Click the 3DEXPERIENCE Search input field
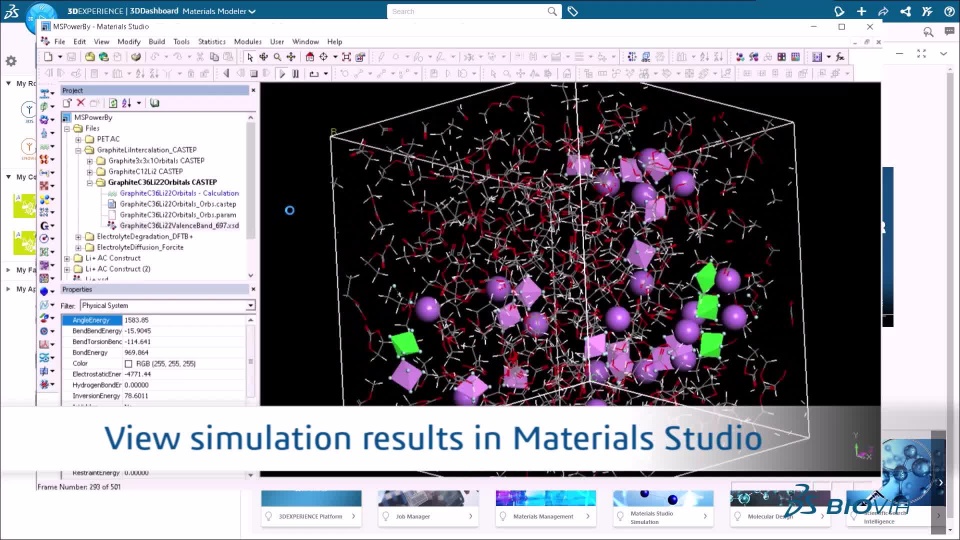This screenshot has width=960, height=540. click(467, 11)
